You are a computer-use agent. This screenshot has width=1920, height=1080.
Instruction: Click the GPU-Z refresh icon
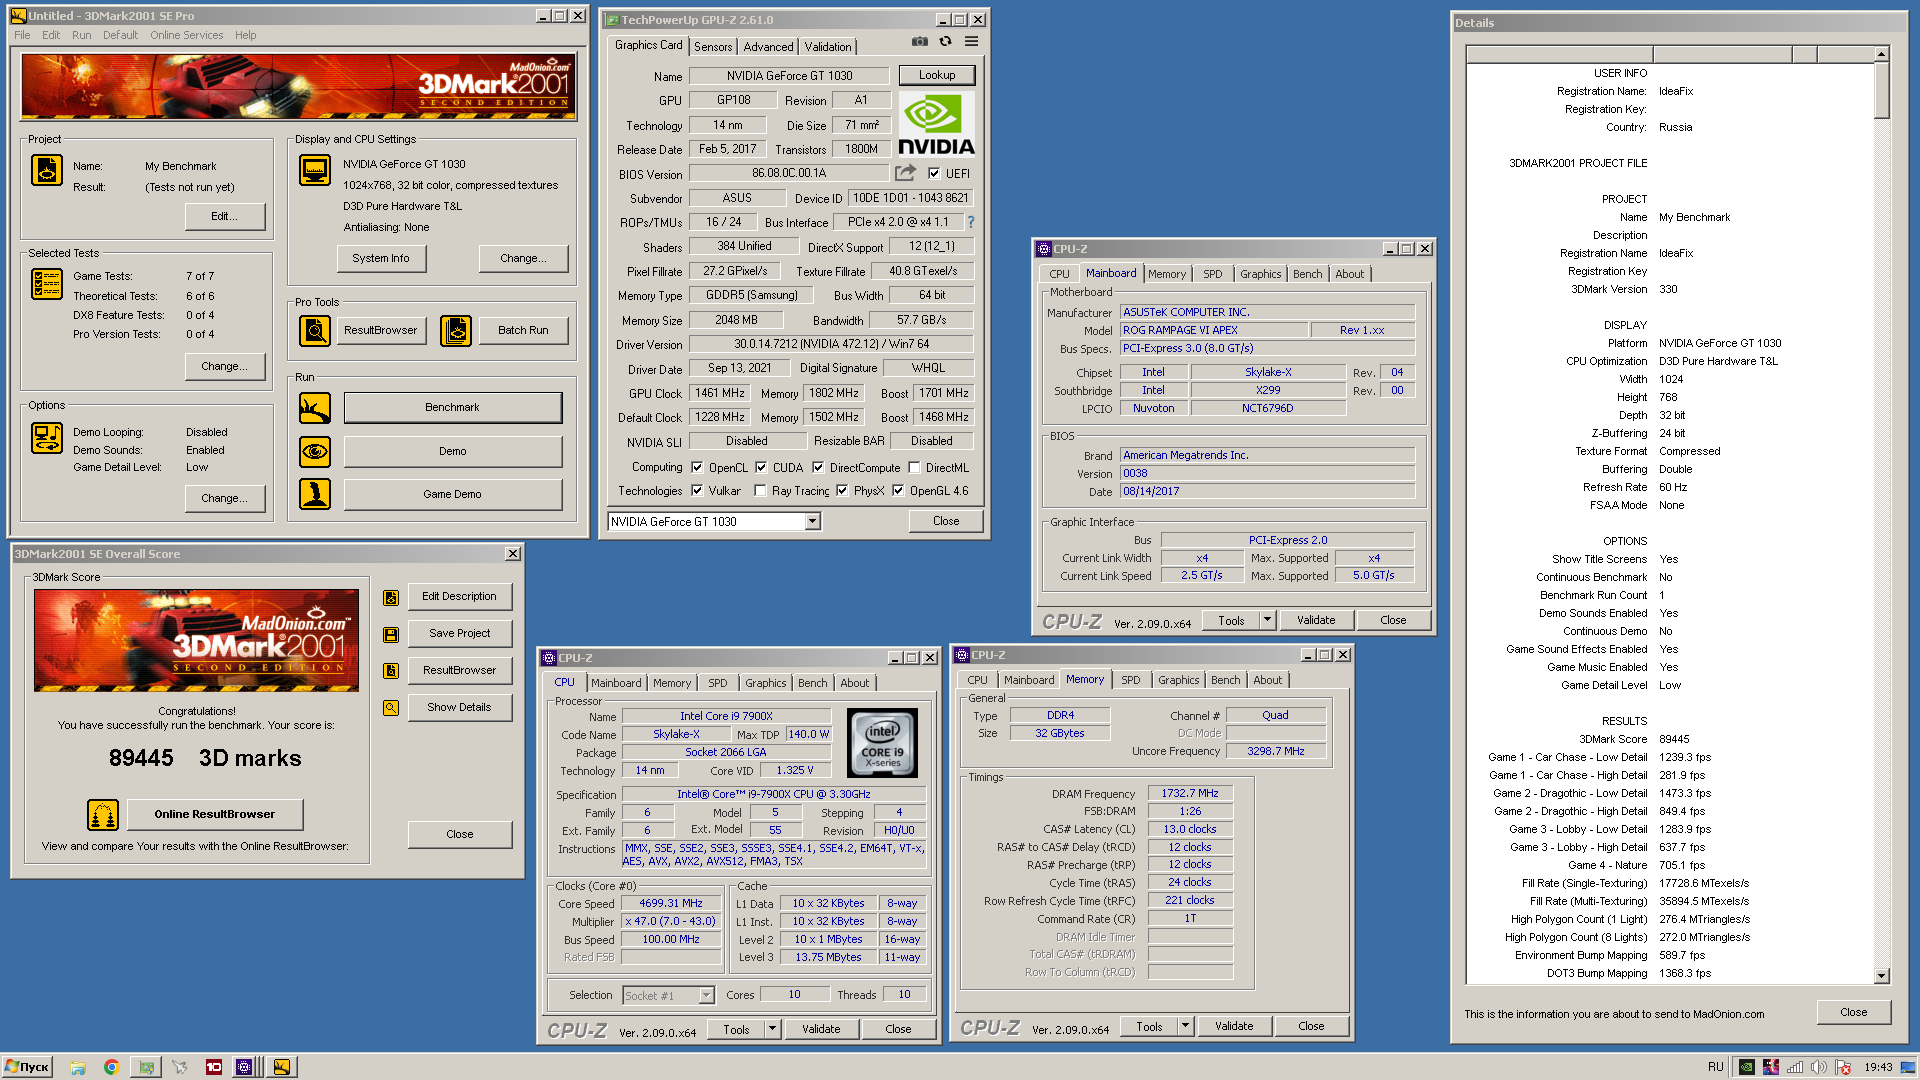coord(945,41)
